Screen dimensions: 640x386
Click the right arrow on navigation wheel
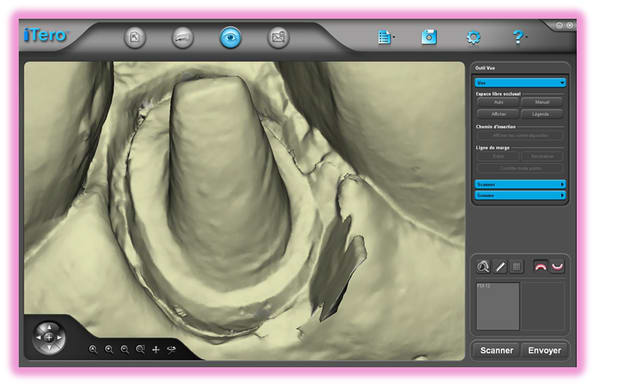60,338
